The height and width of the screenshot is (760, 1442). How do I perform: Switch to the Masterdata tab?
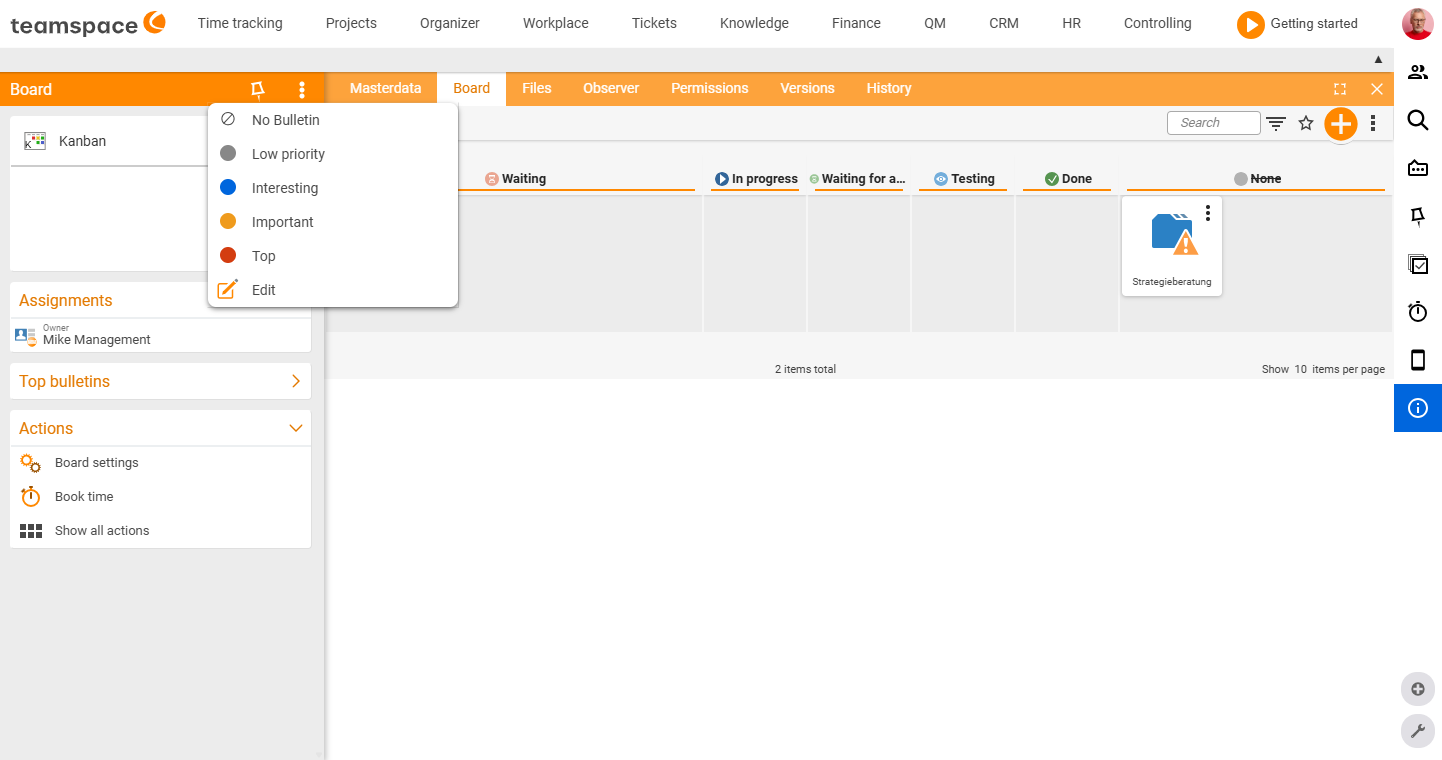tap(385, 88)
